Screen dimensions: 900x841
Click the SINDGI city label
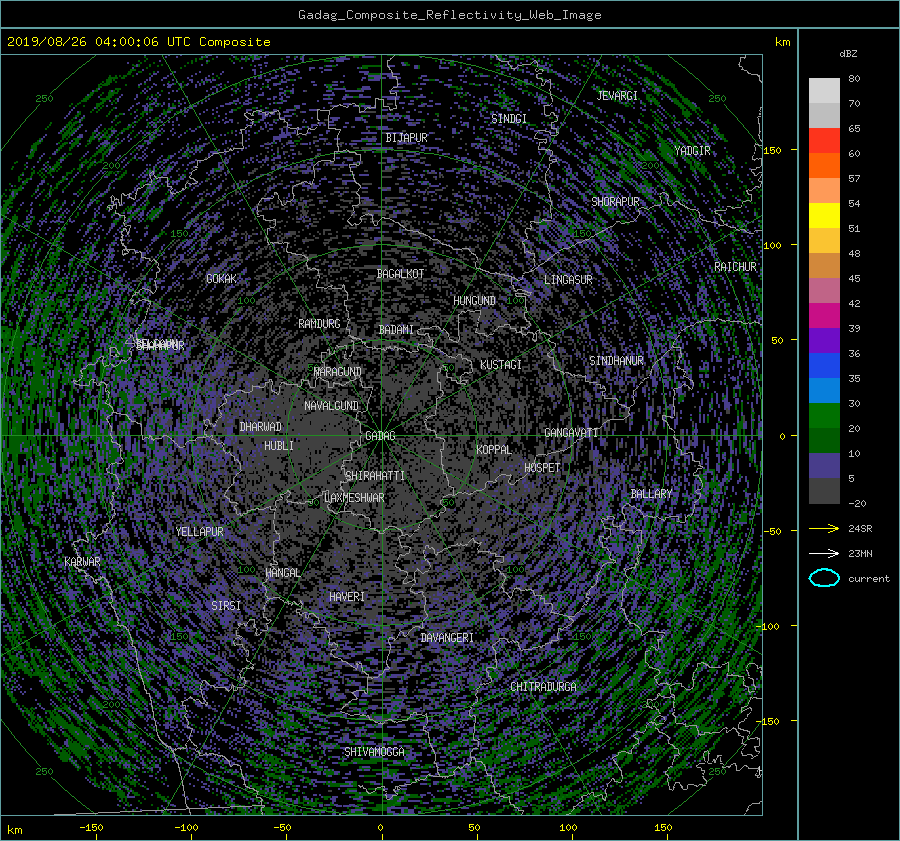click(x=509, y=119)
